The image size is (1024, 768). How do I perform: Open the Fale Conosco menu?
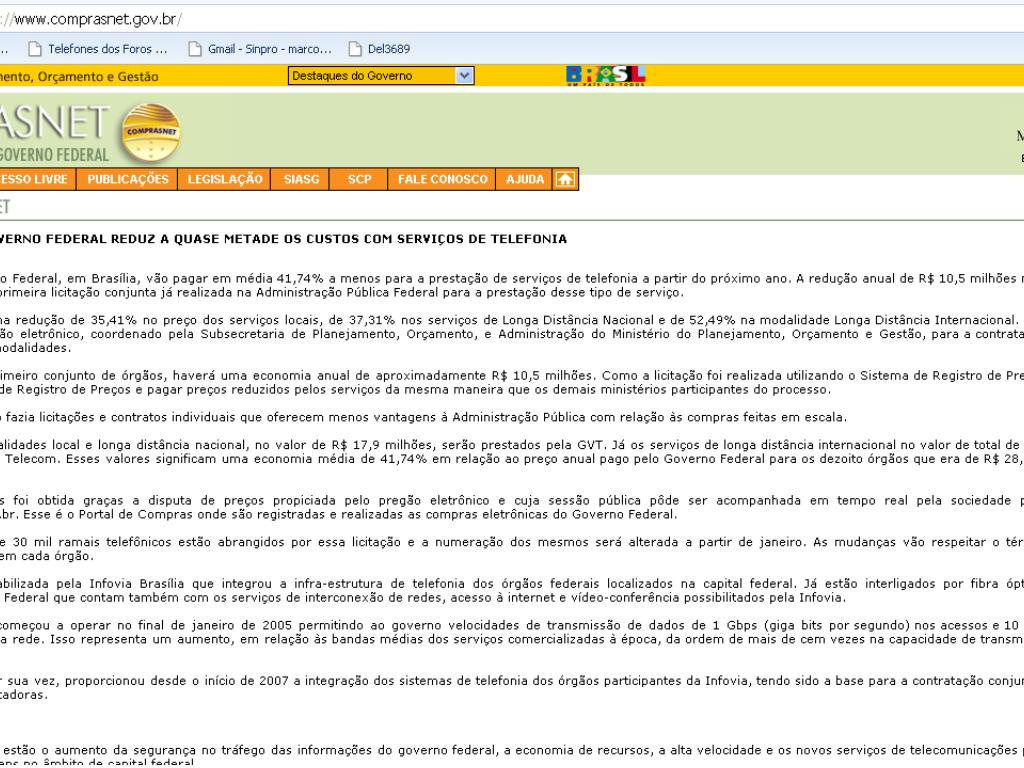pyautogui.click(x=443, y=180)
